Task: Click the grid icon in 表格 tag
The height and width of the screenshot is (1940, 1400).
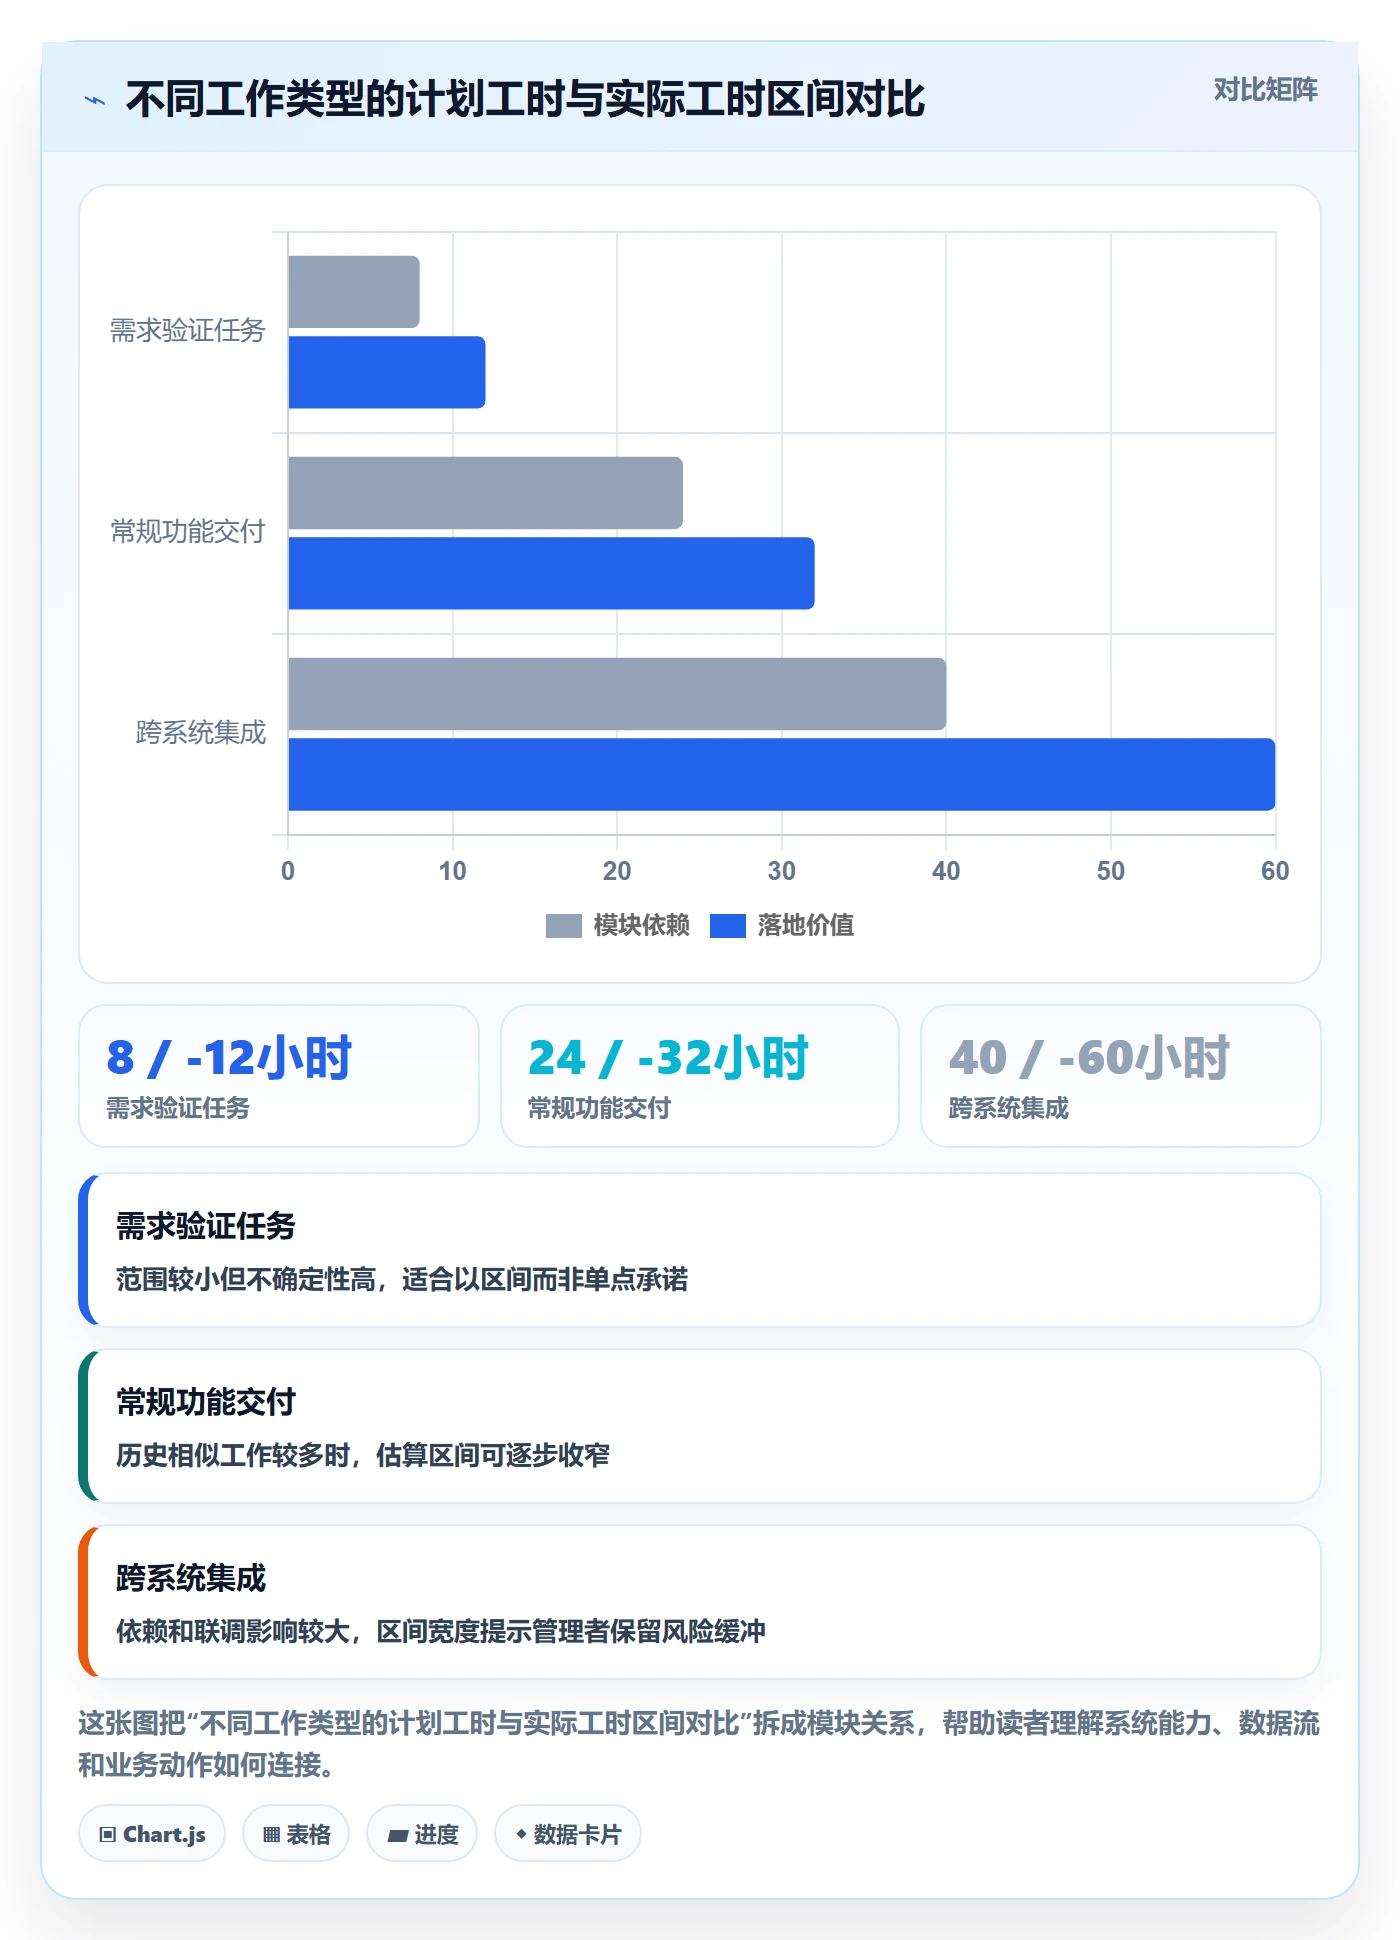Action: [271, 1835]
